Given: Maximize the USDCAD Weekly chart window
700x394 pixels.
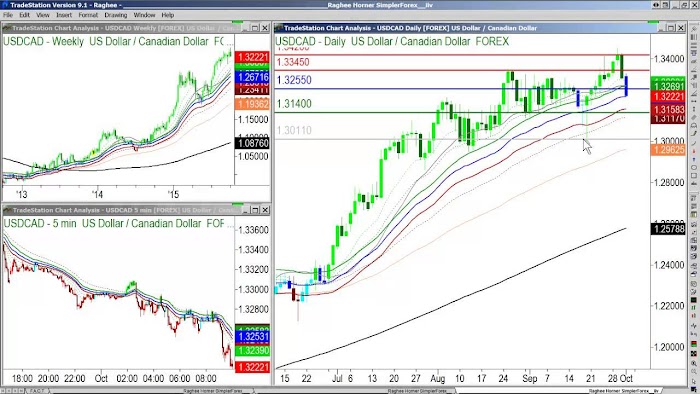Looking at the screenshot, I should coord(255,28).
